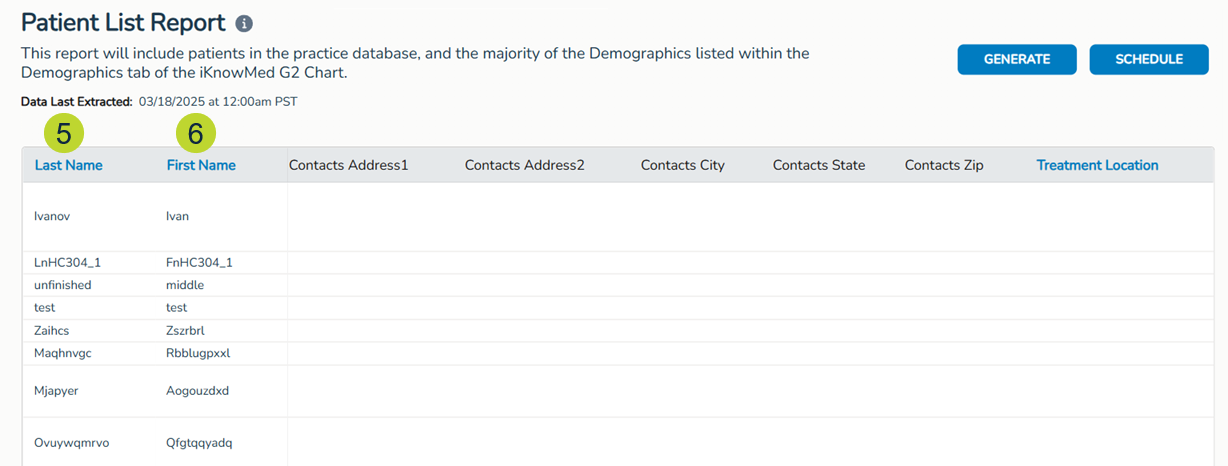Click the info icon beside Patient List Report

(x=244, y=23)
